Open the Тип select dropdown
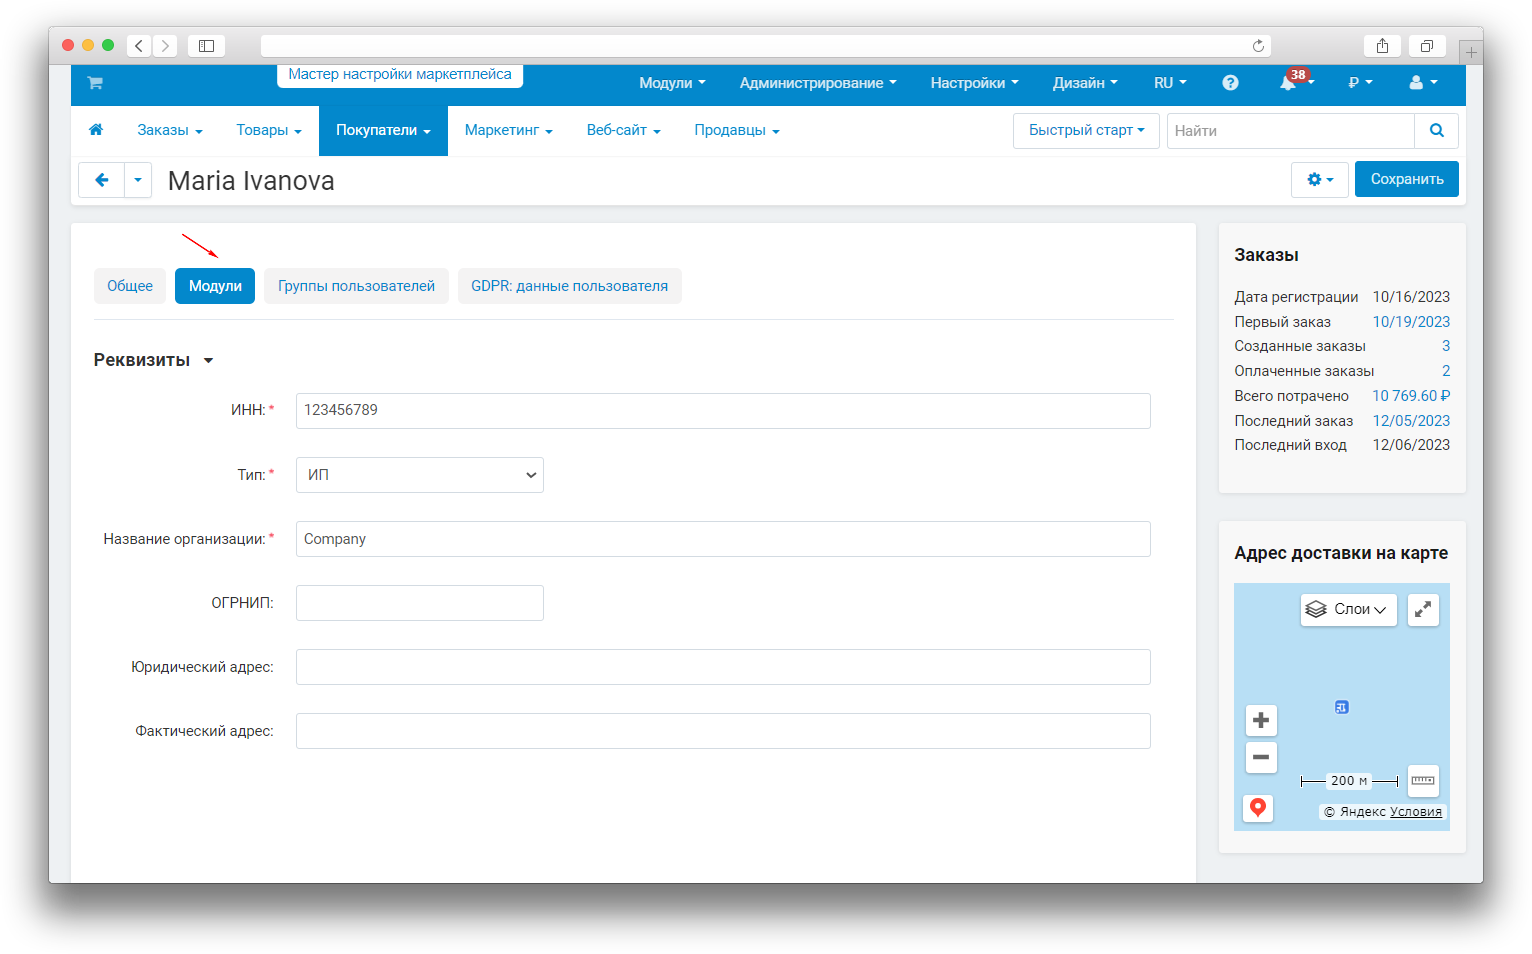This screenshot has height=954, width=1532. coord(419,475)
